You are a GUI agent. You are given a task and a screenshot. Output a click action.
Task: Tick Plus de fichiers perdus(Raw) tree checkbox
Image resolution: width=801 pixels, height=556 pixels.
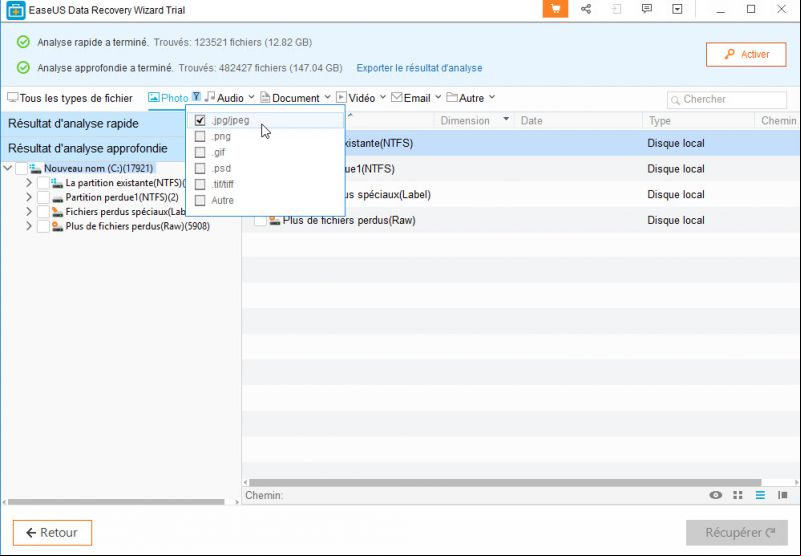[x=43, y=226]
